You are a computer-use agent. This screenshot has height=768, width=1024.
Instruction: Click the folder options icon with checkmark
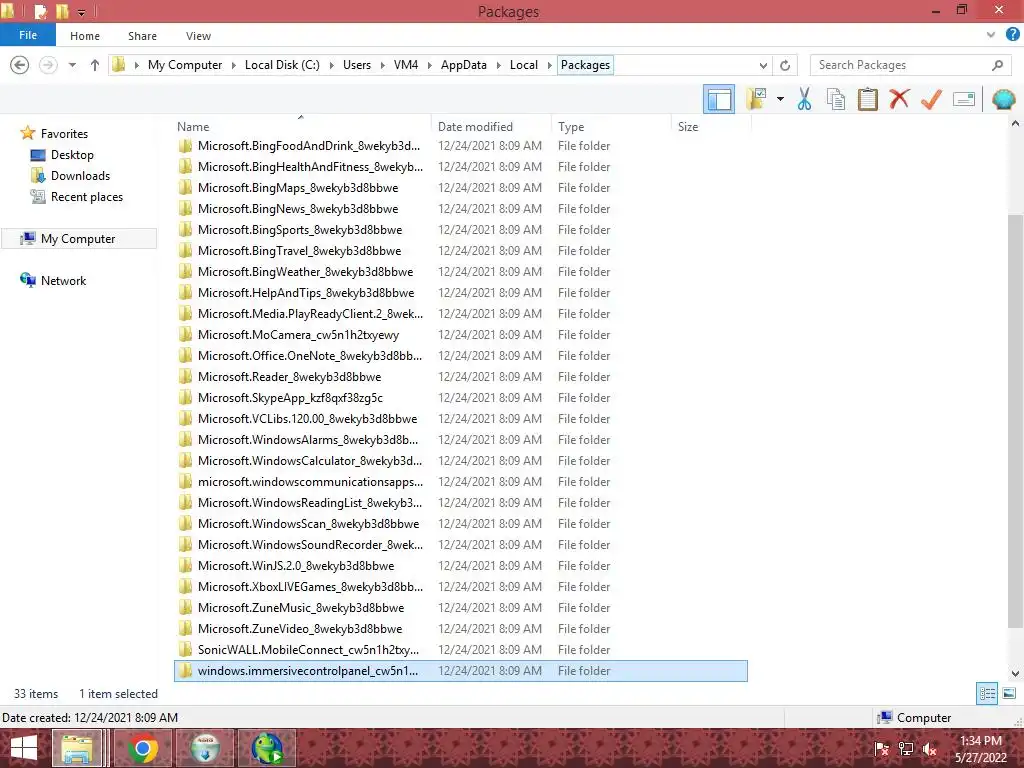pyautogui.click(x=757, y=99)
